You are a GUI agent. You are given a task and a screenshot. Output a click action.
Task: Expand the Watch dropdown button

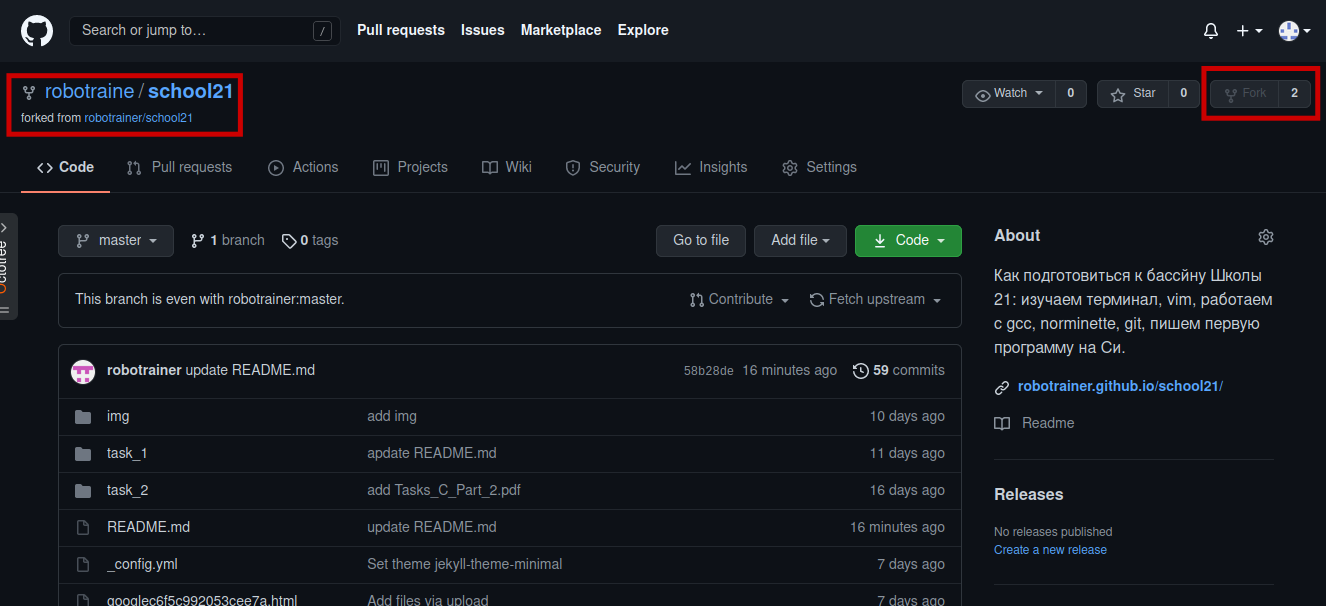click(1008, 94)
